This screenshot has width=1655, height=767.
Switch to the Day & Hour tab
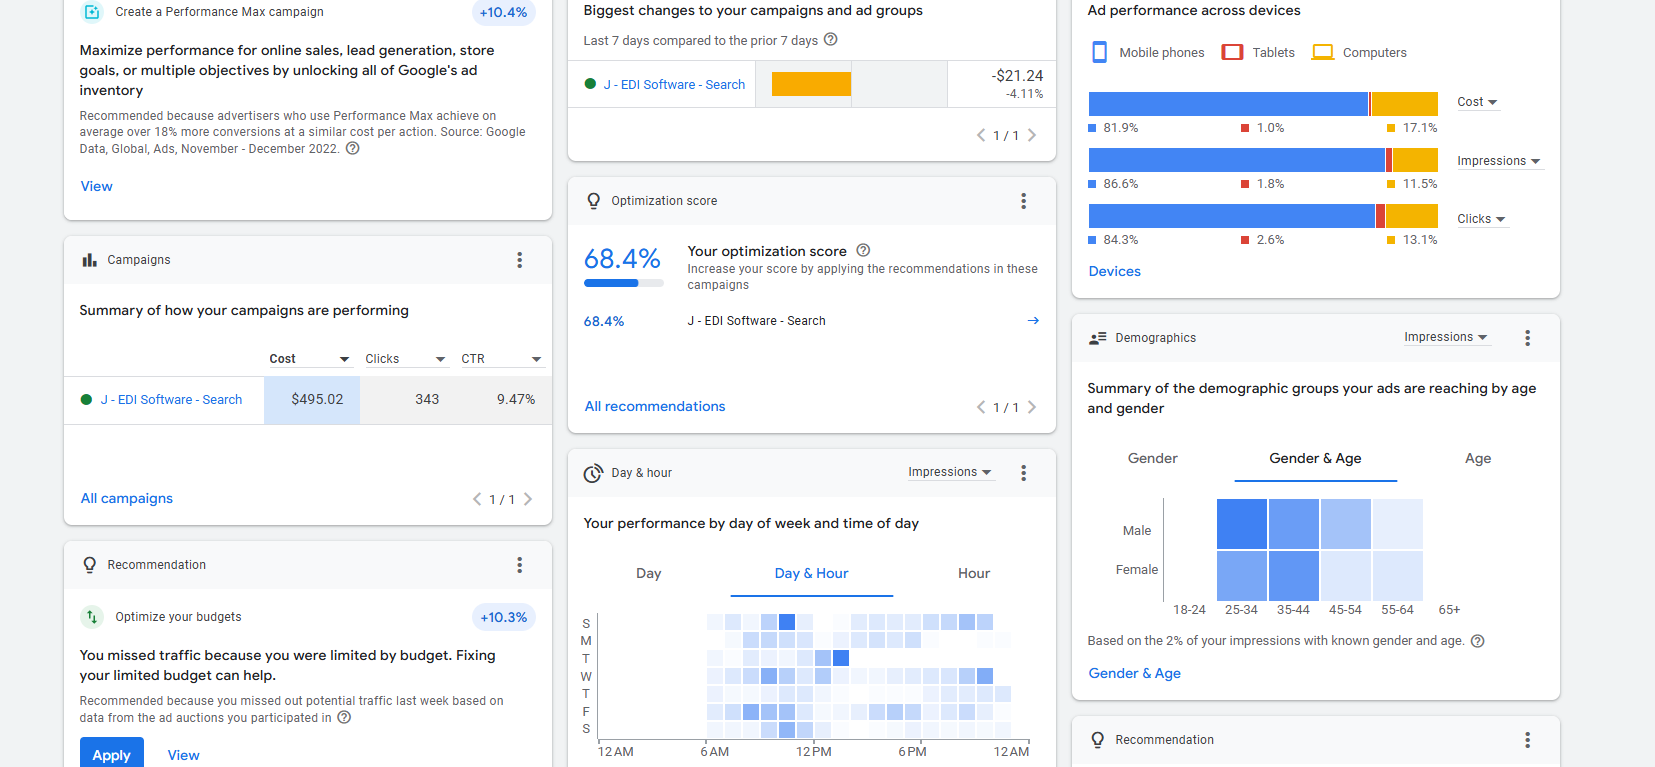[x=811, y=573]
